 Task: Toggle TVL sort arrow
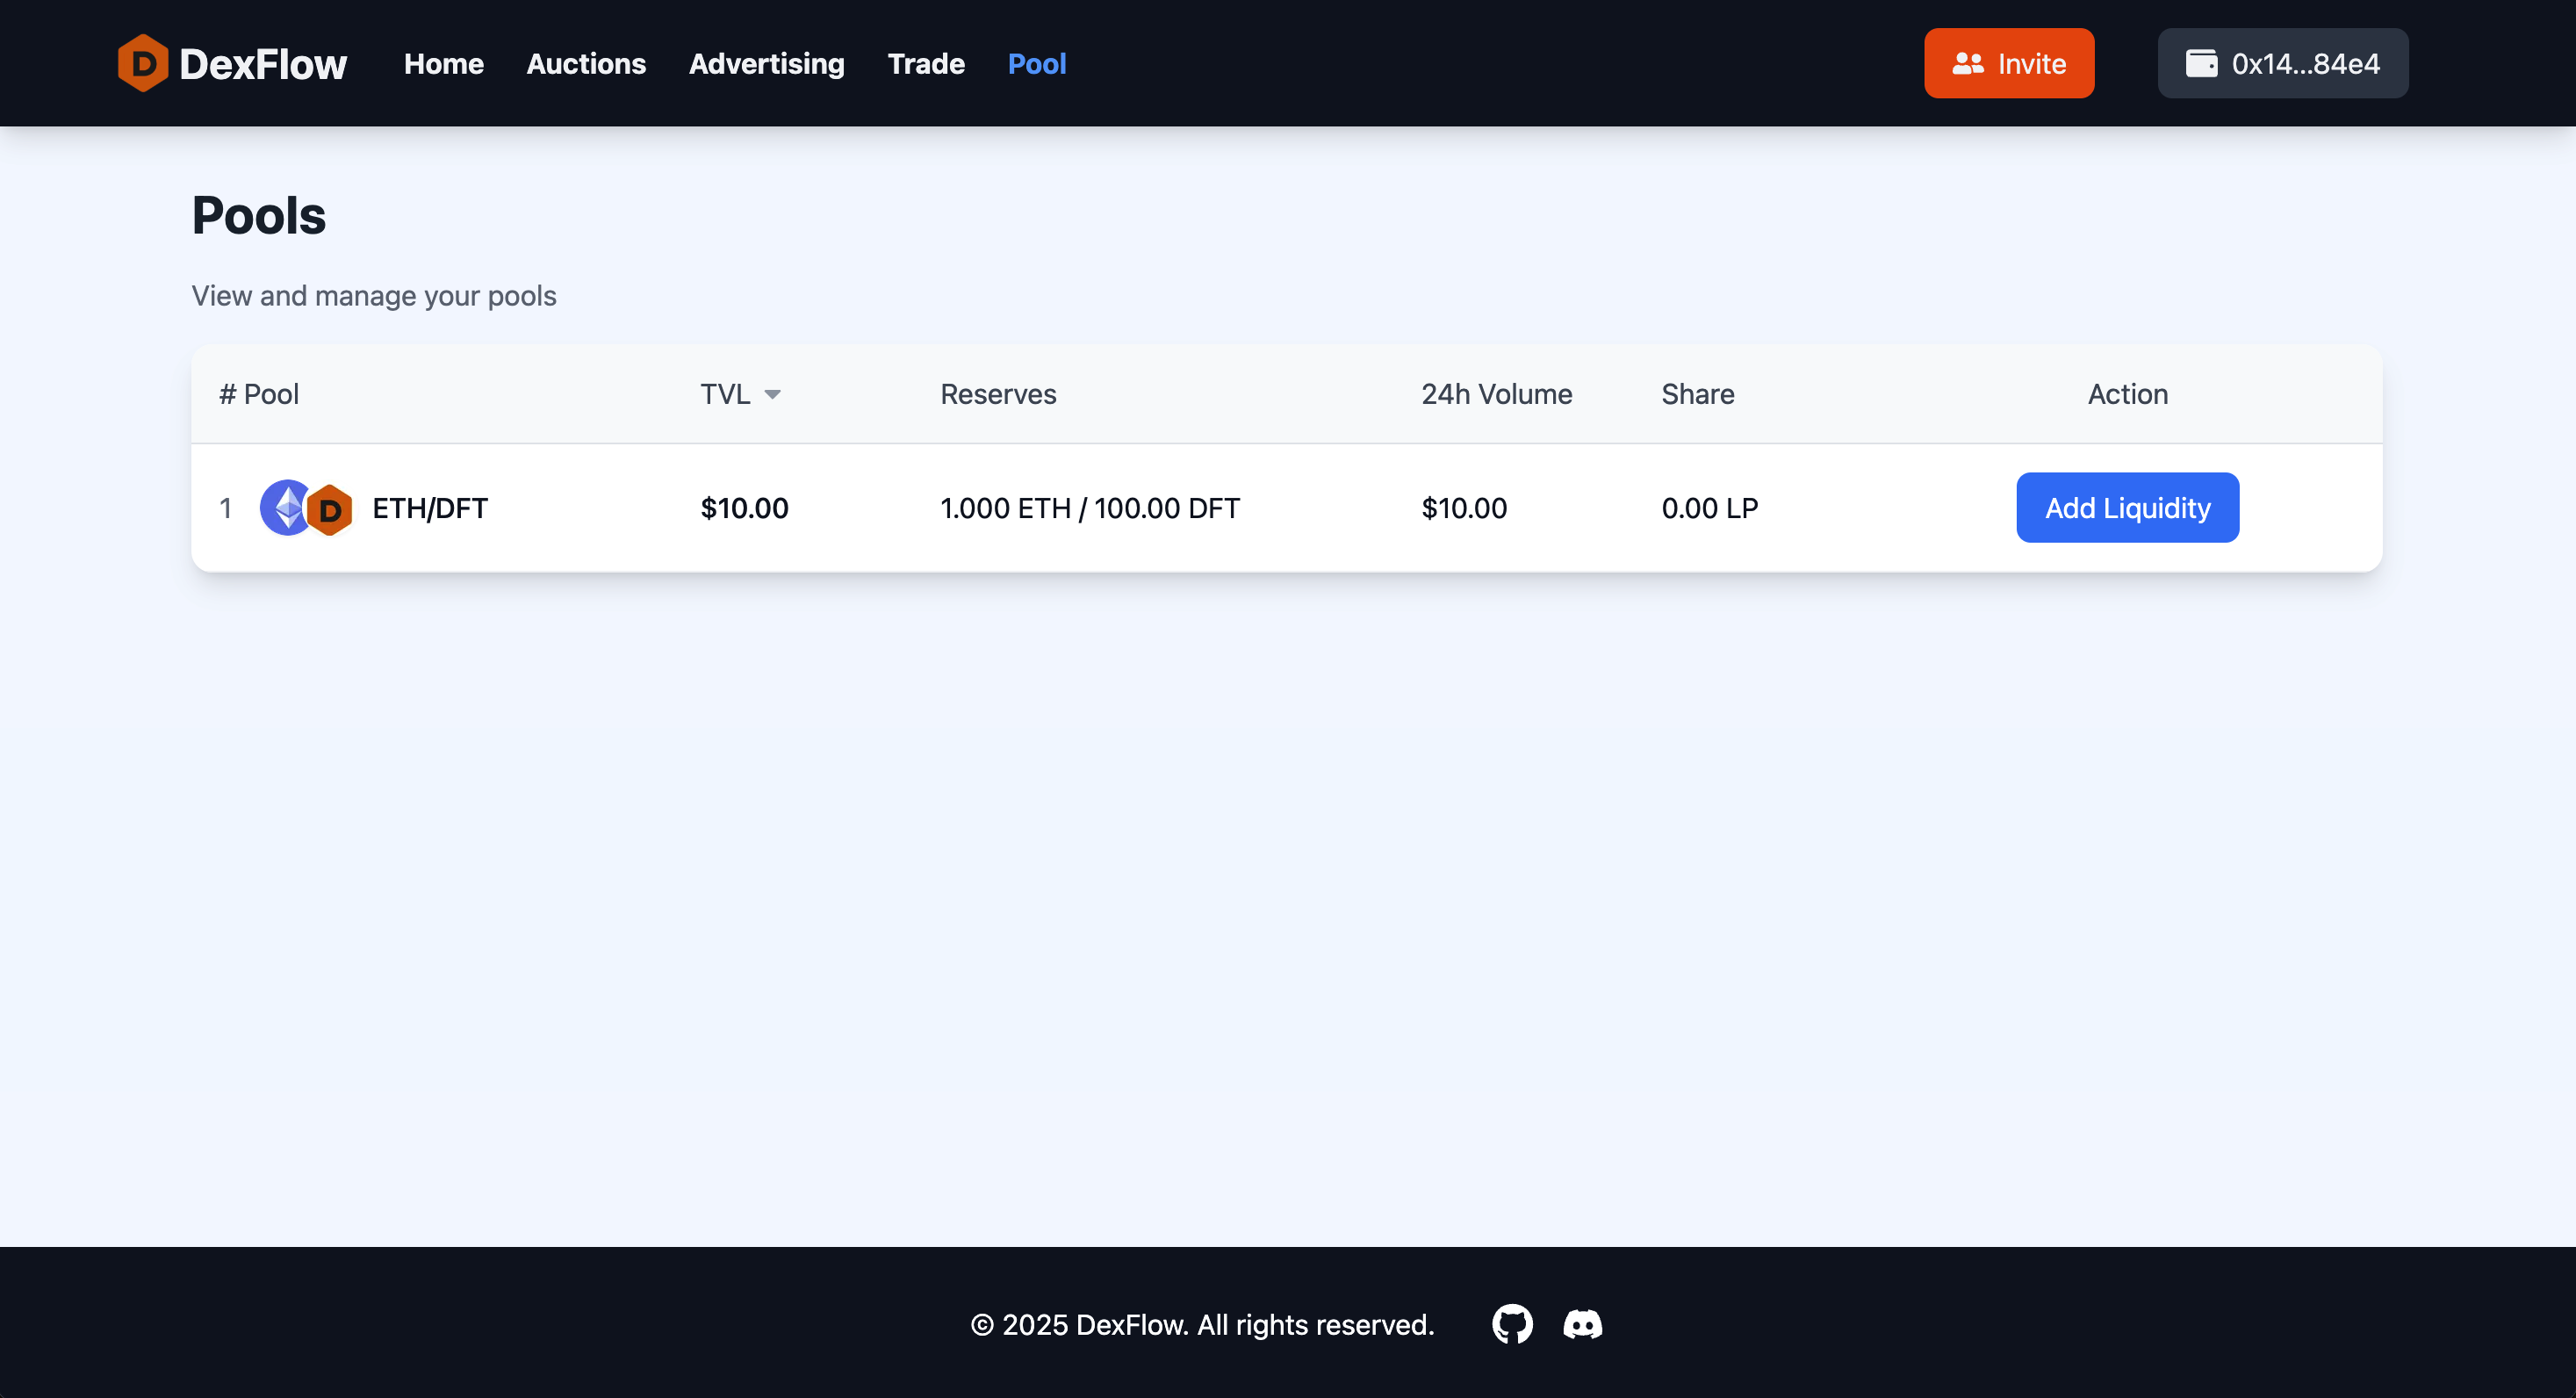tap(772, 394)
